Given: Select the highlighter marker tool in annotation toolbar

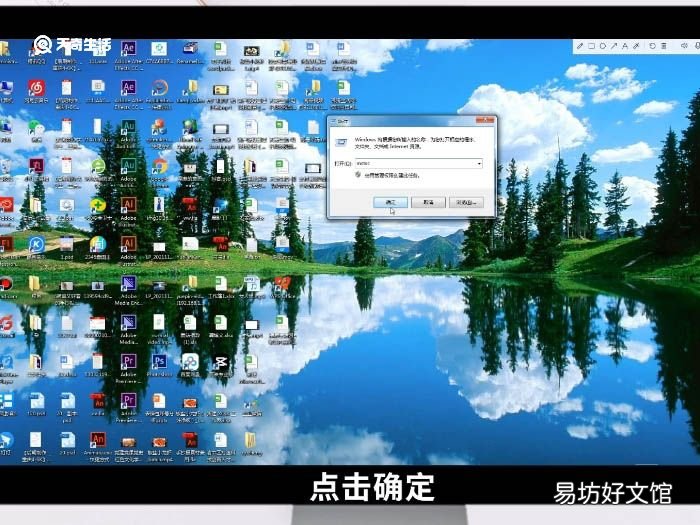Looking at the screenshot, I should point(636,46).
